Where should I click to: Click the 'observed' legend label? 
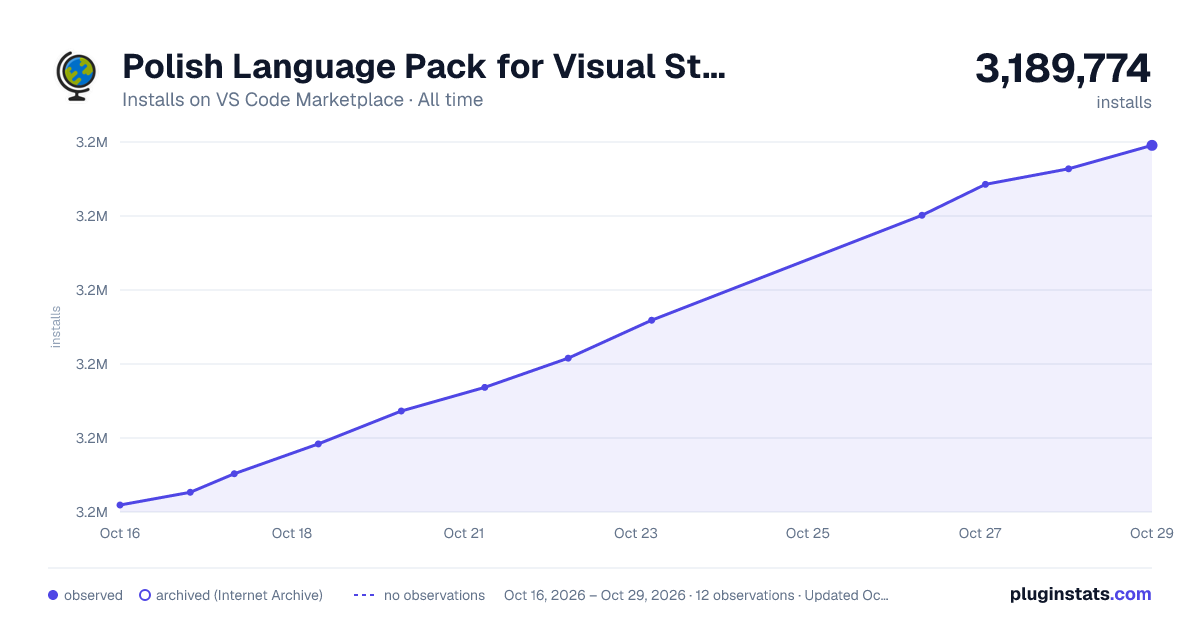point(93,595)
